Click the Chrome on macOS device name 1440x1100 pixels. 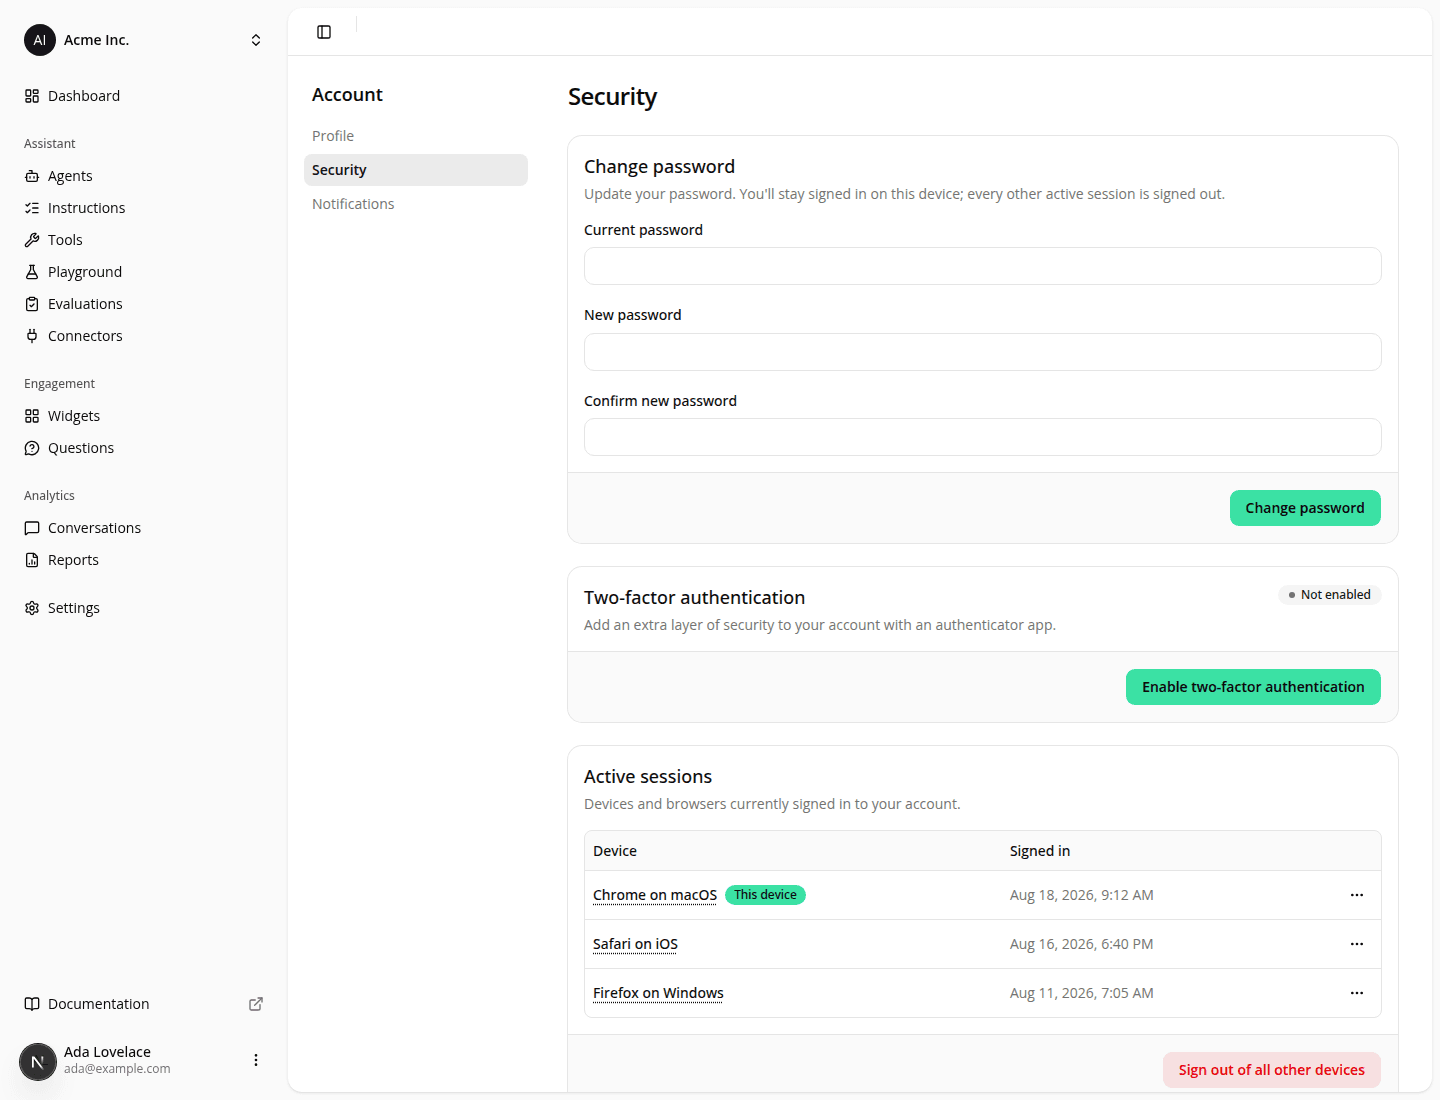point(655,895)
